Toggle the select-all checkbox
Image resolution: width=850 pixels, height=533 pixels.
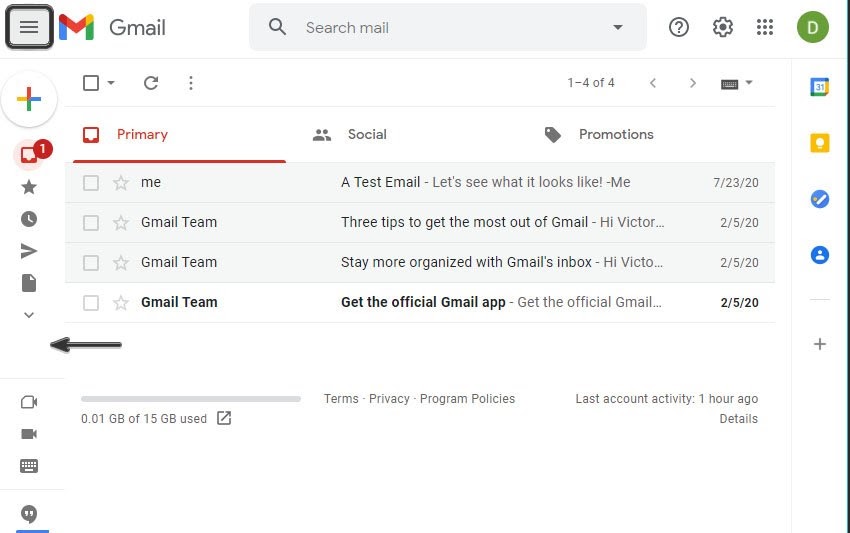pos(91,83)
